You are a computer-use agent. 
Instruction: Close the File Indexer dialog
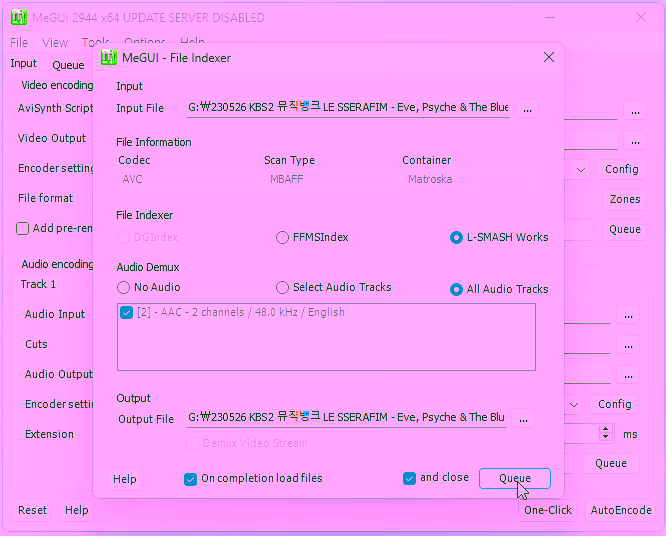coord(549,57)
